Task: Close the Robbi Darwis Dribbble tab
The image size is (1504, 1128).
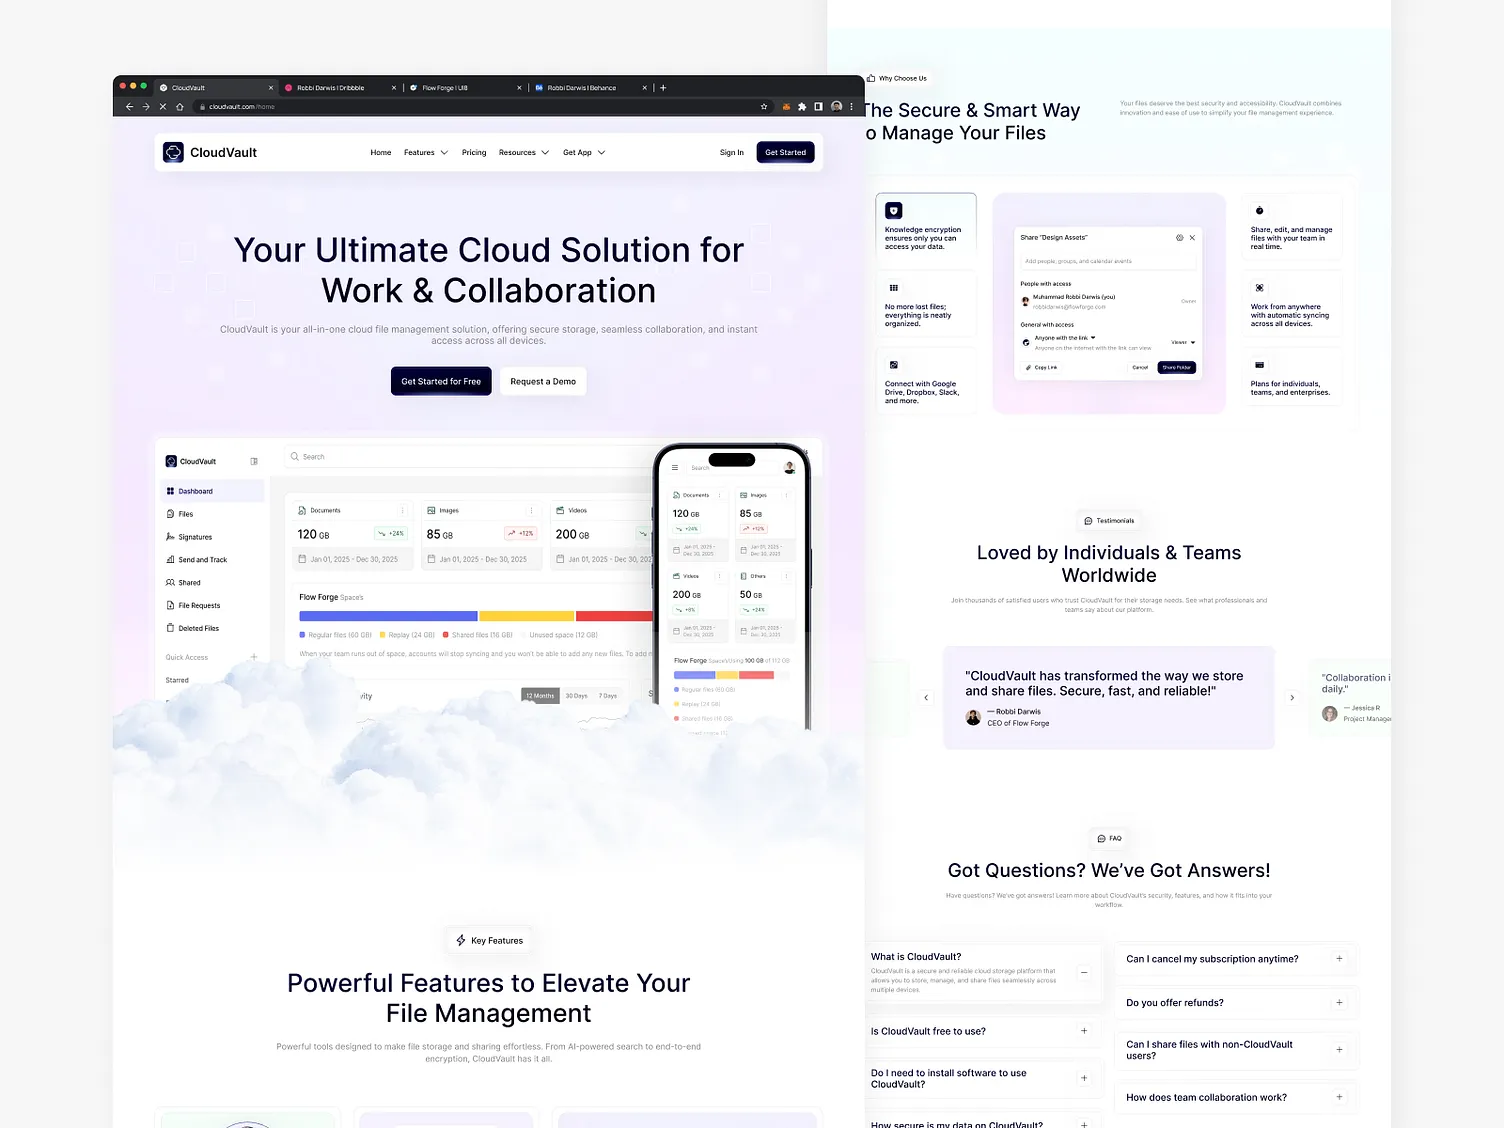Action: tap(394, 88)
